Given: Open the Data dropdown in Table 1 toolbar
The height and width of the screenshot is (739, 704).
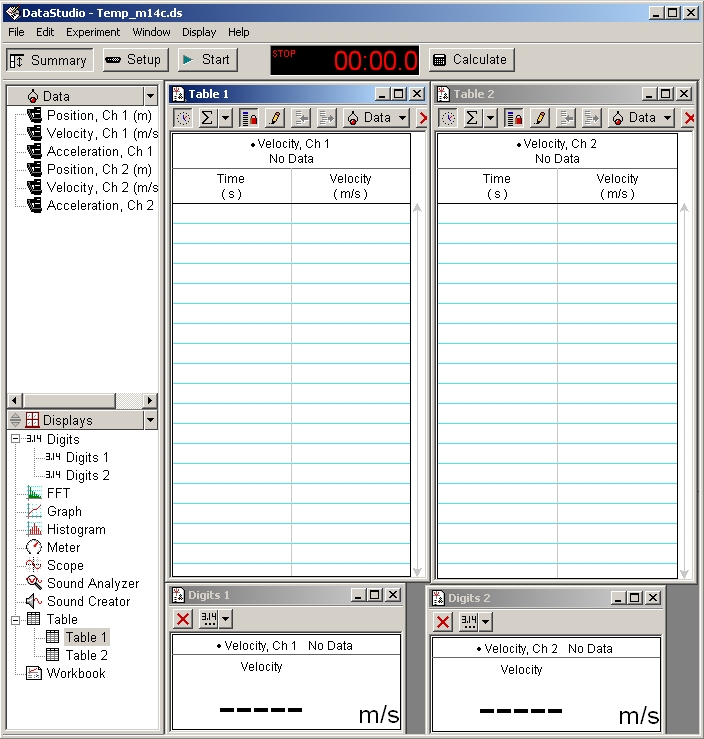Looking at the screenshot, I should (377, 118).
